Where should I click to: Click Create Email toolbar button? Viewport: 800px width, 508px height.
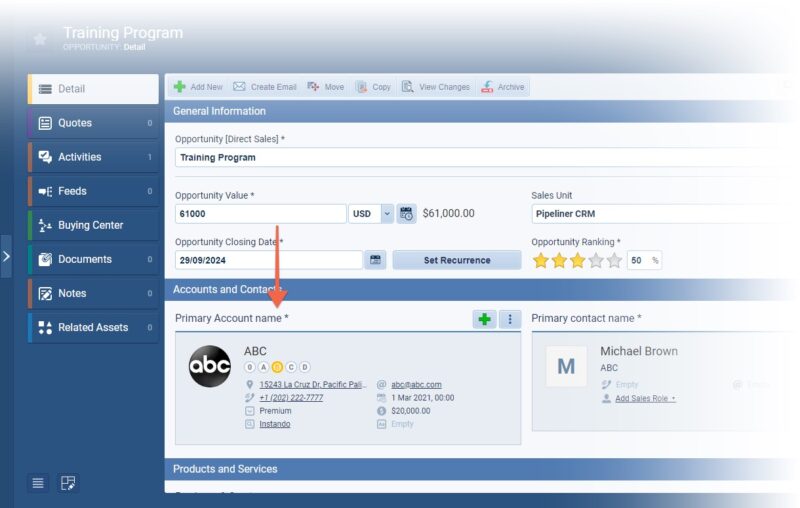[x=265, y=87]
